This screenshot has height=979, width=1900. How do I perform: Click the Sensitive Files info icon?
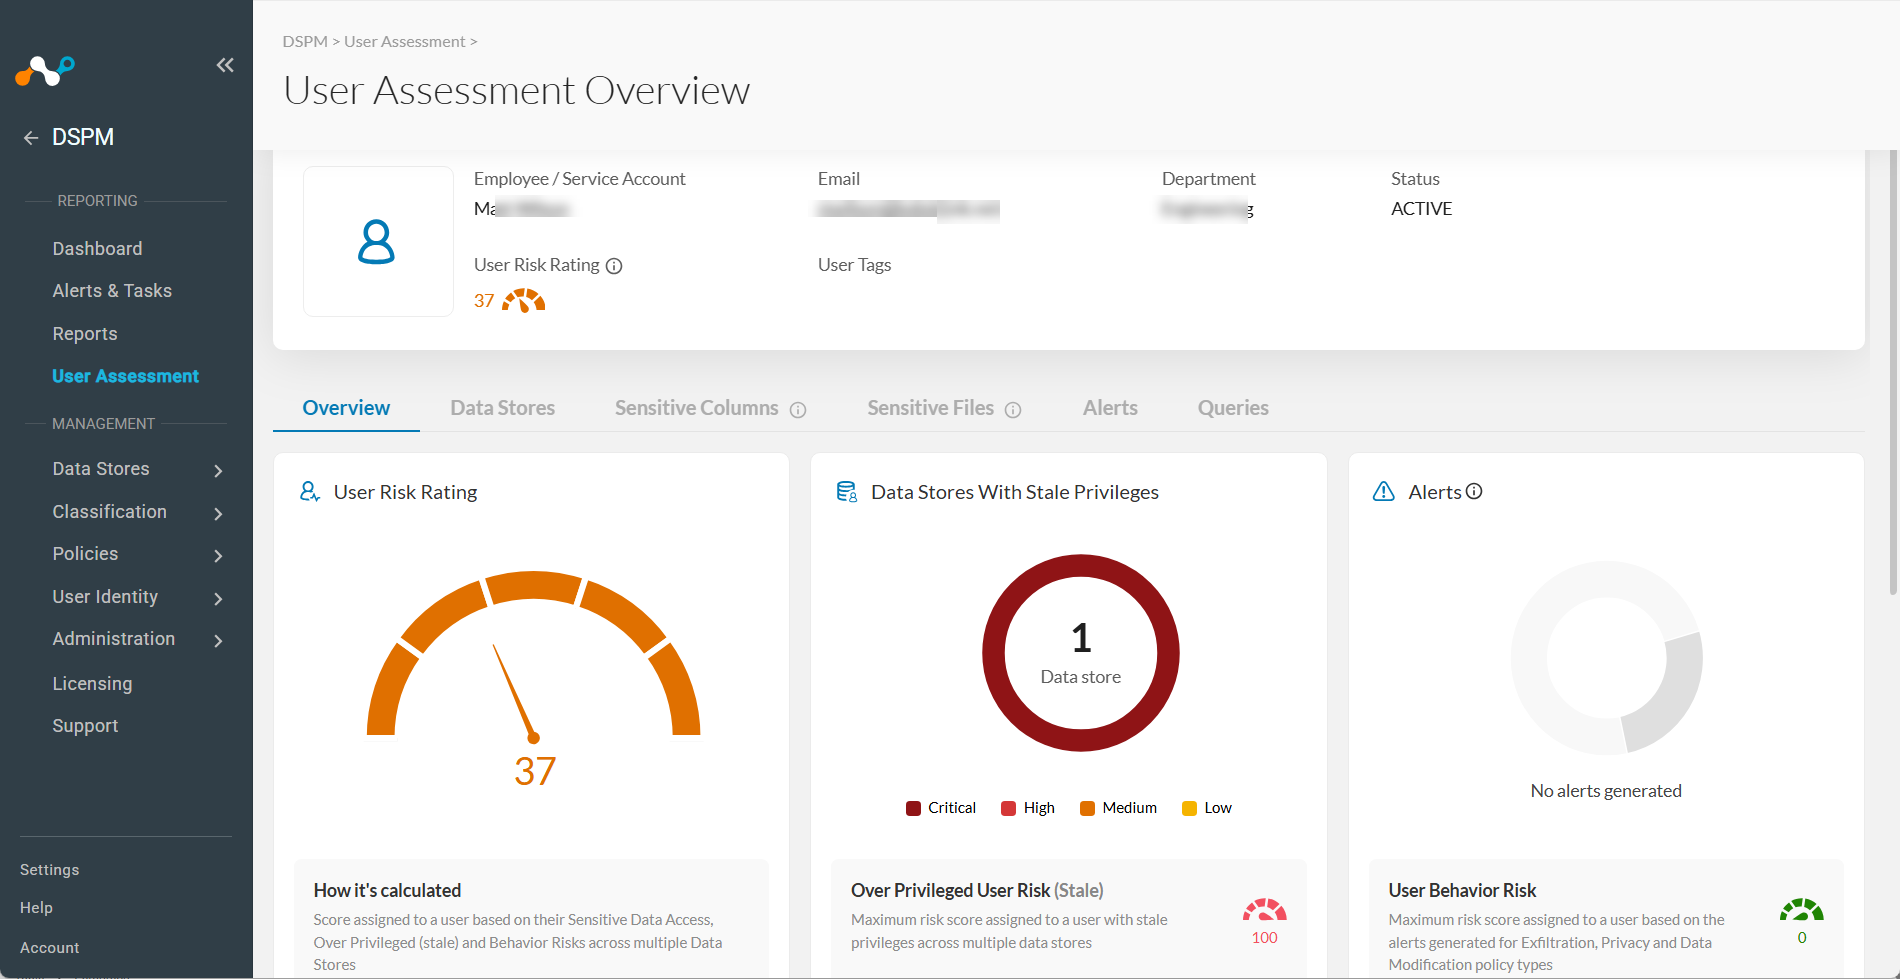click(x=1013, y=410)
